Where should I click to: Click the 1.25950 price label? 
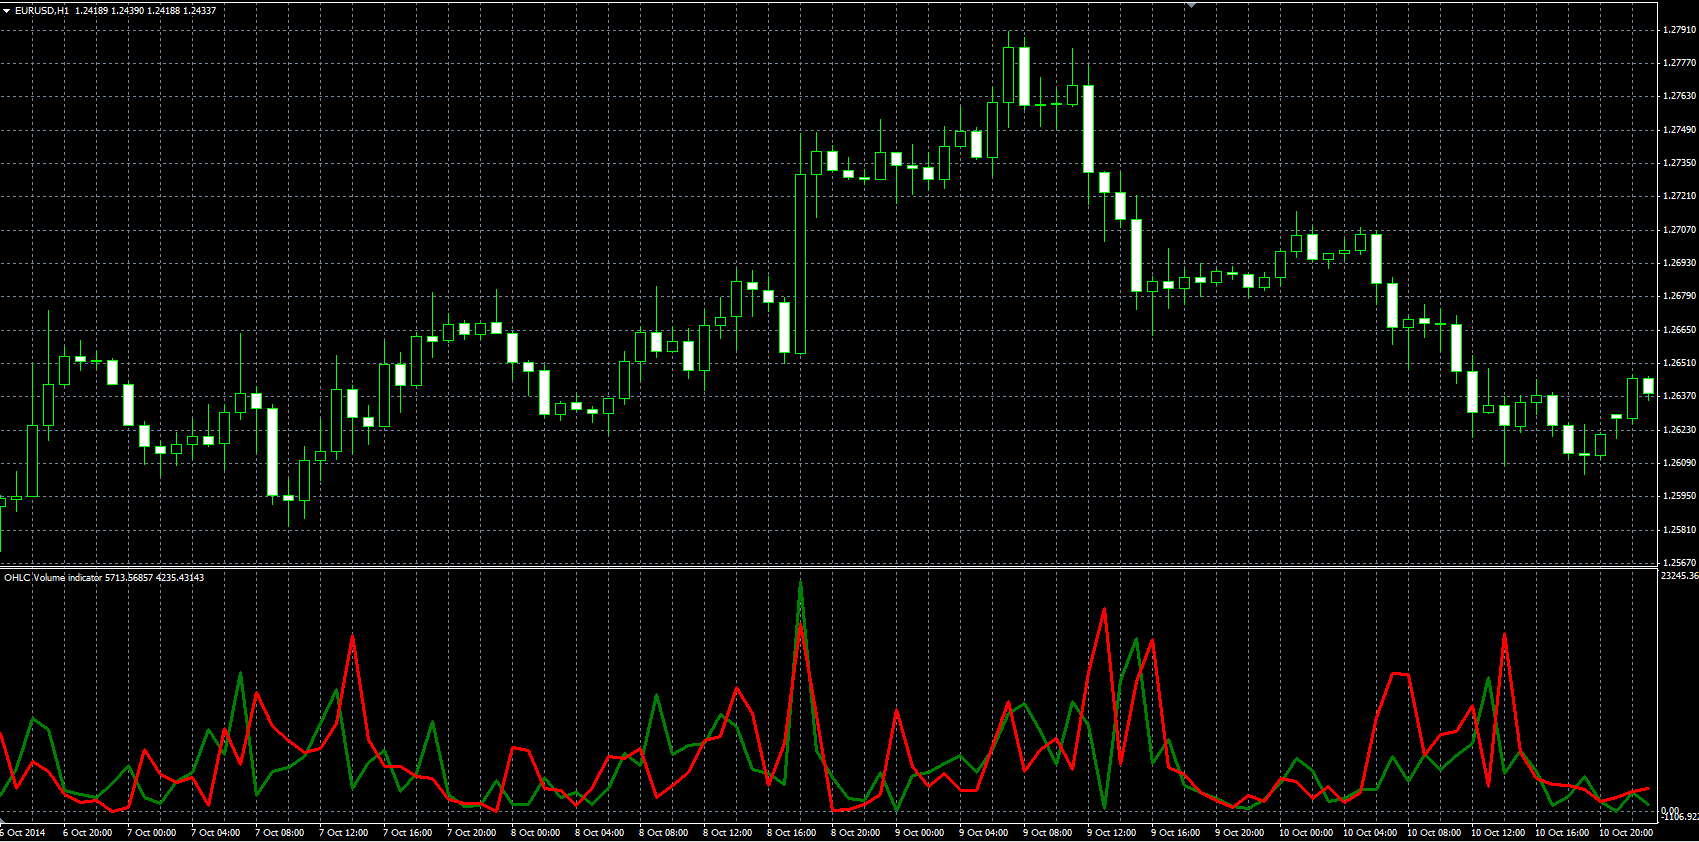(1679, 496)
